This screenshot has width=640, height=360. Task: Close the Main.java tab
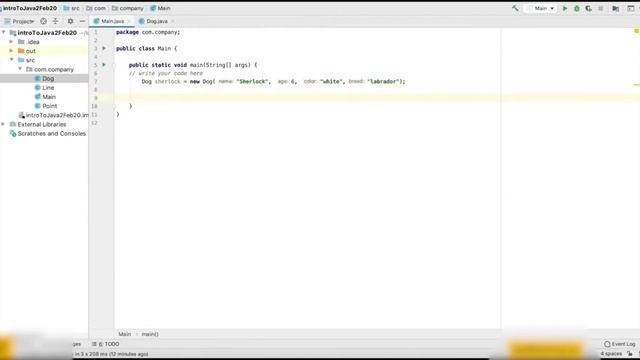(129, 21)
